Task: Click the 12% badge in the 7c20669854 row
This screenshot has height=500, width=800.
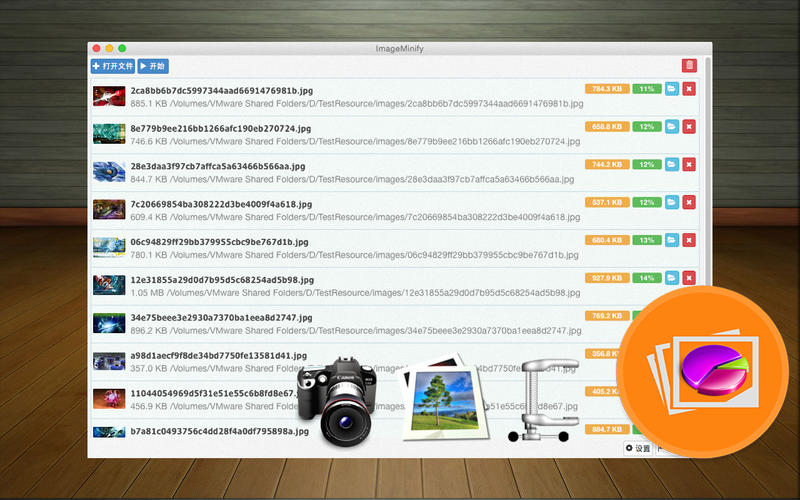Action: pos(647,202)
